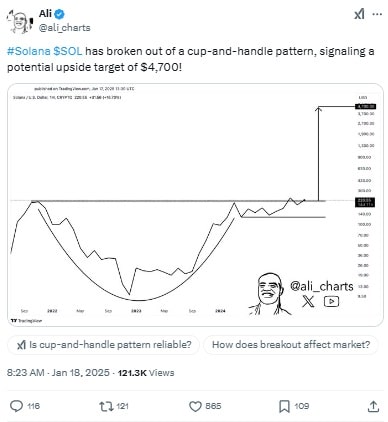Open the more options ellipsis menu
This screenshot has width=388, height=422.
pos(377,14)
